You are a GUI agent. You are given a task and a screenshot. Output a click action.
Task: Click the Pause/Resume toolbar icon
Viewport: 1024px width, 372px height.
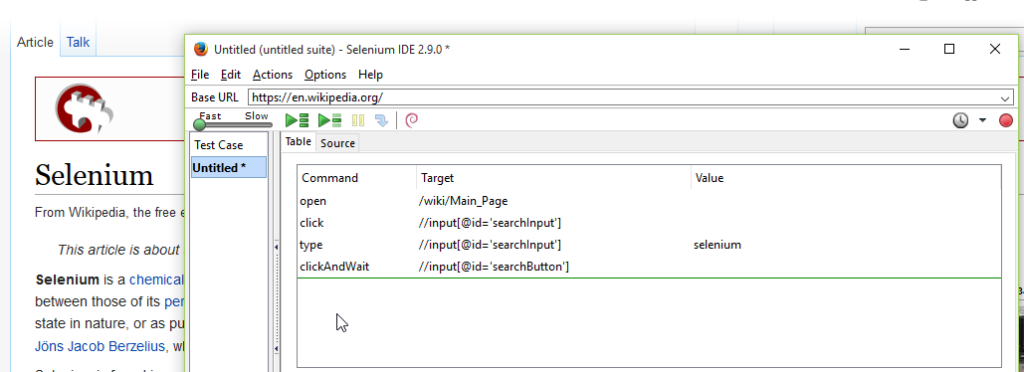point(358,120)
